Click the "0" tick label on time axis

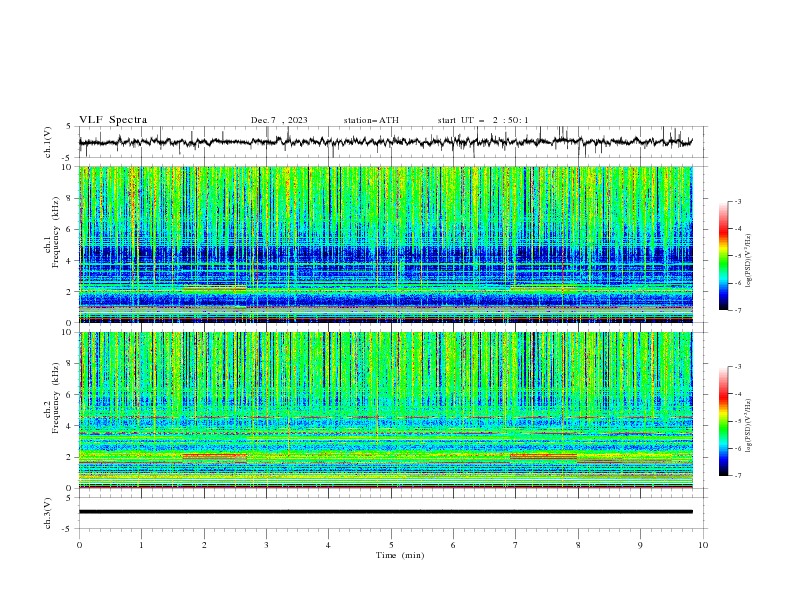[79, 545]
